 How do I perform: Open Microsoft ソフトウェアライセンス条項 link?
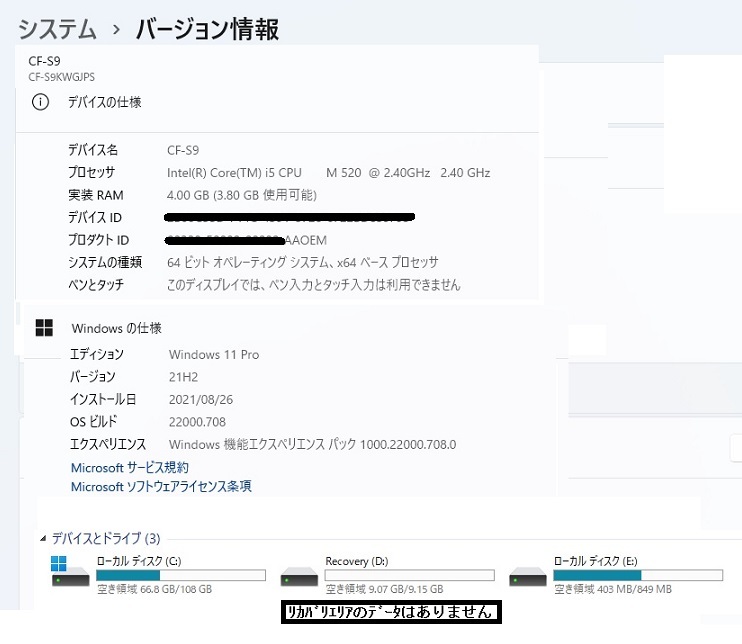pyautogui.click(x=161, y=486)
